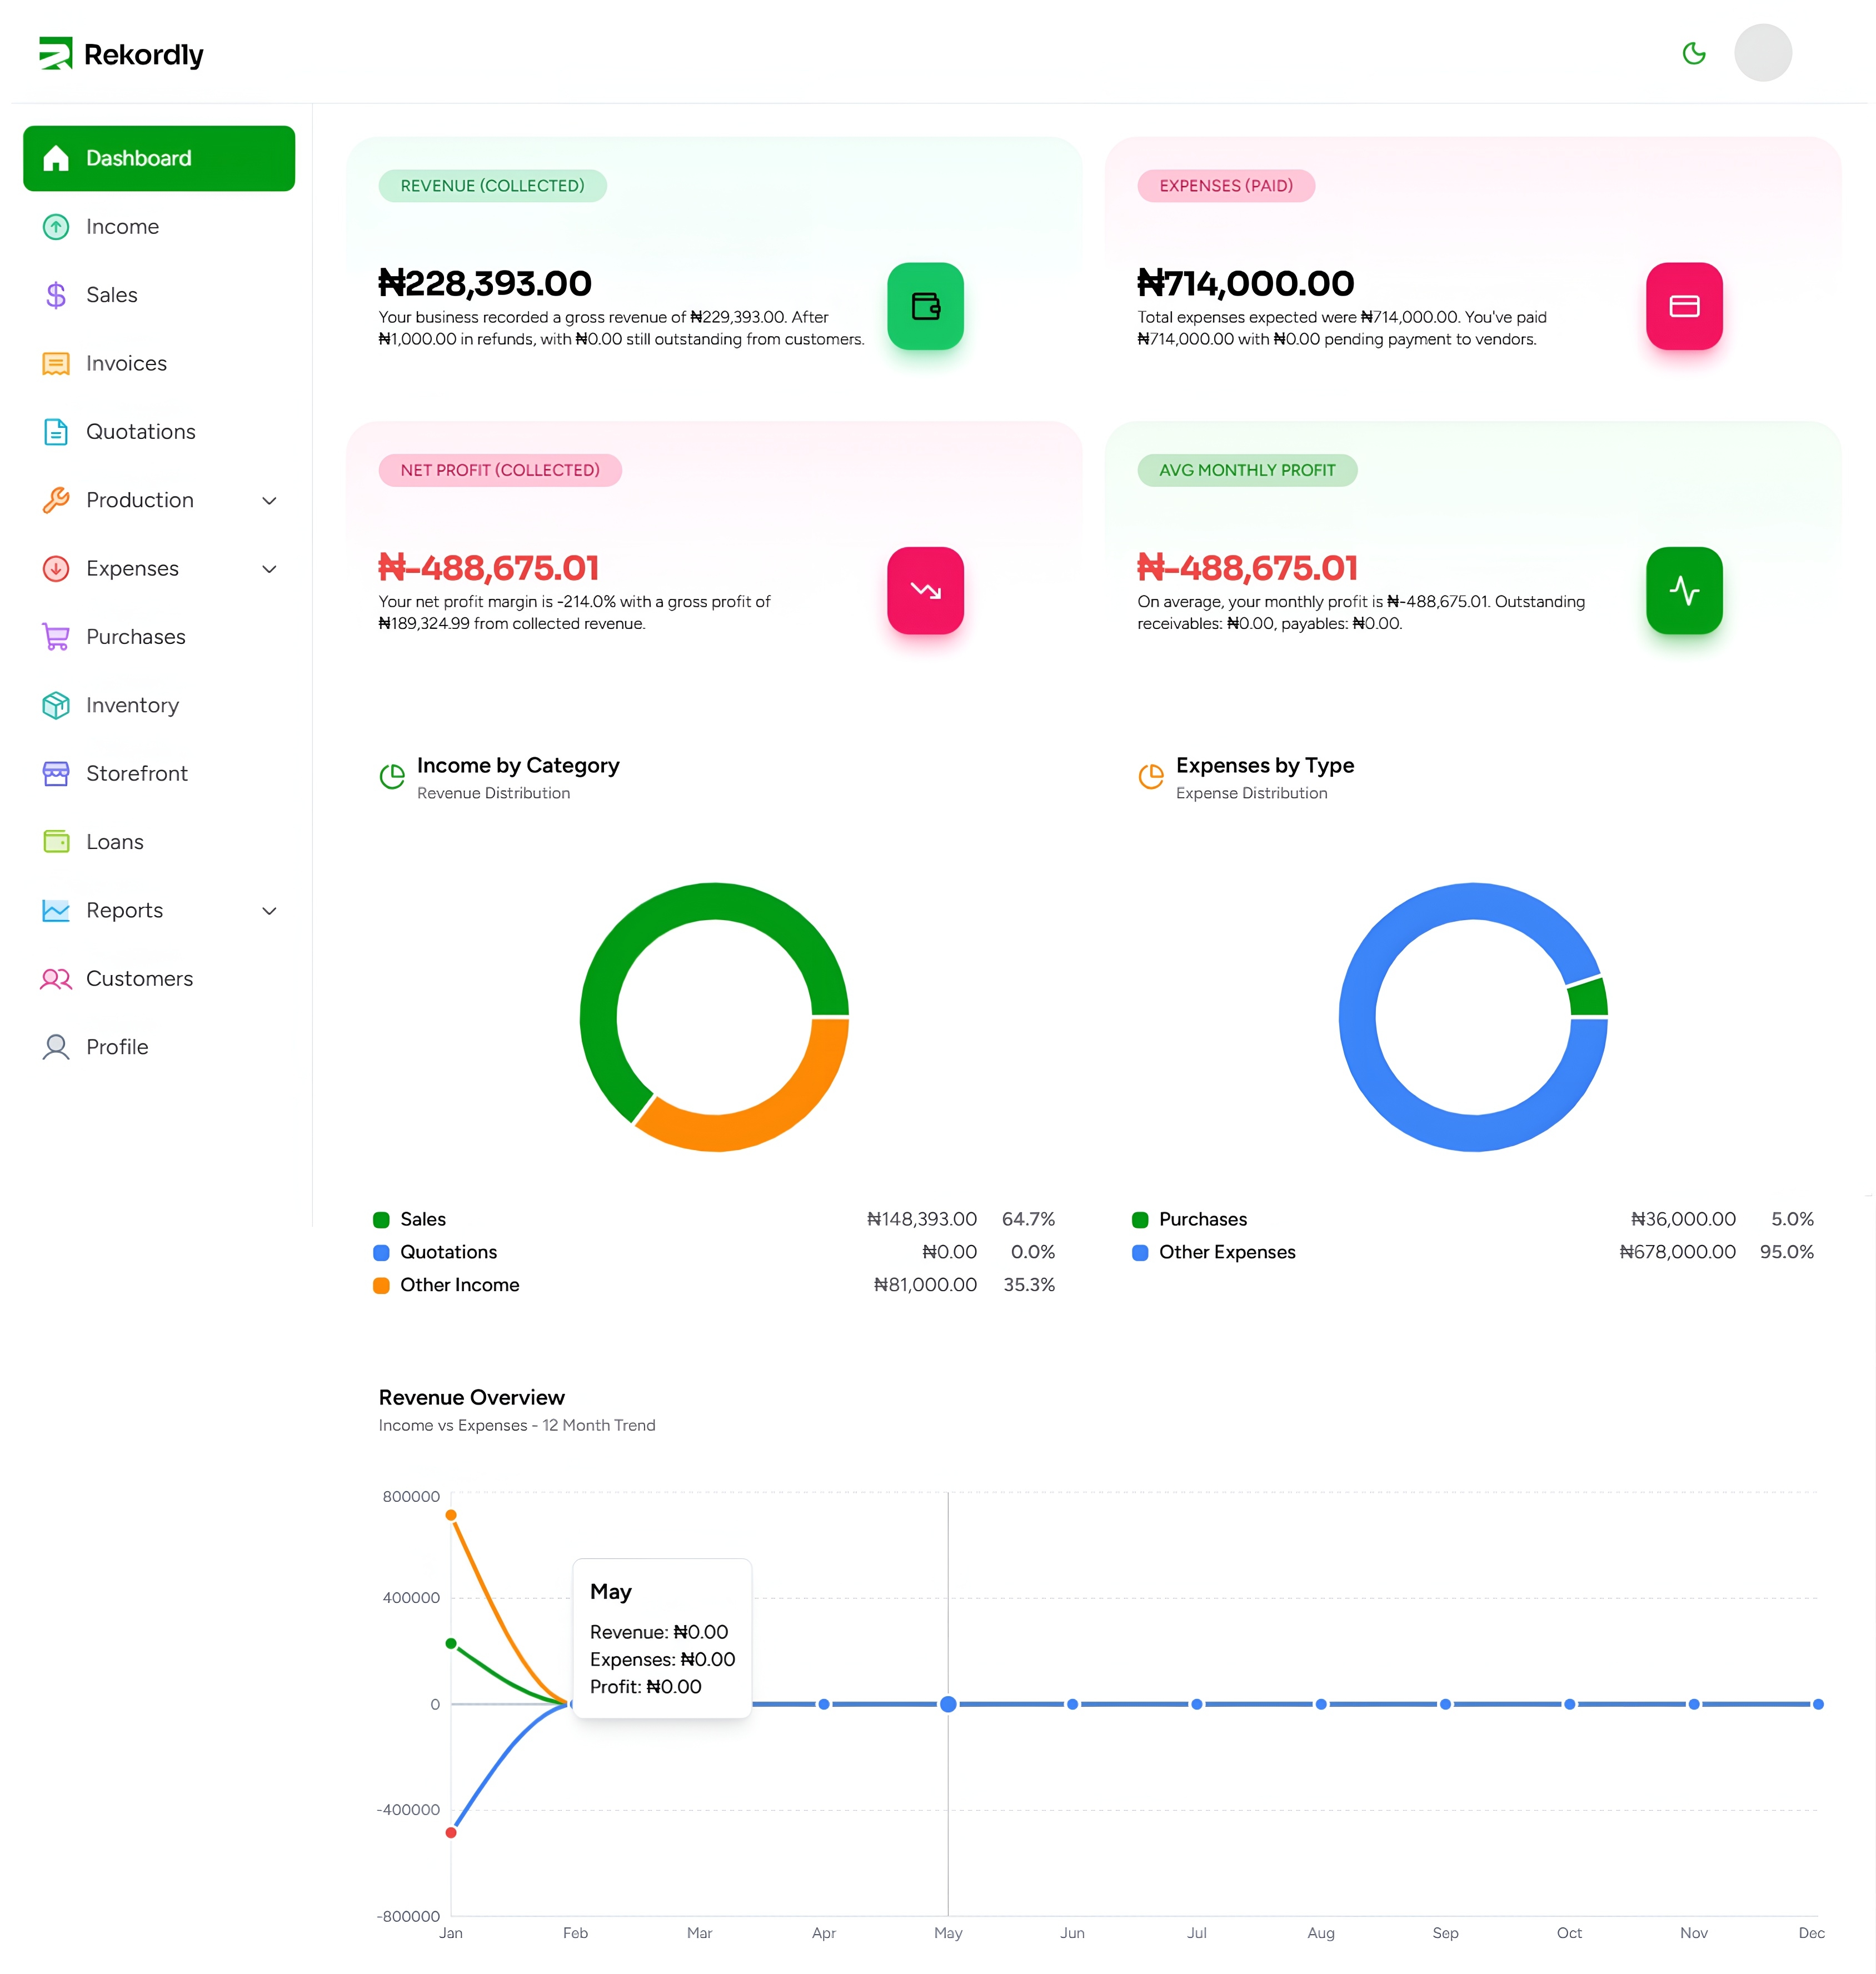
Task: Click the orange Other Income color dot
Action: click(x=381, y=1285)
